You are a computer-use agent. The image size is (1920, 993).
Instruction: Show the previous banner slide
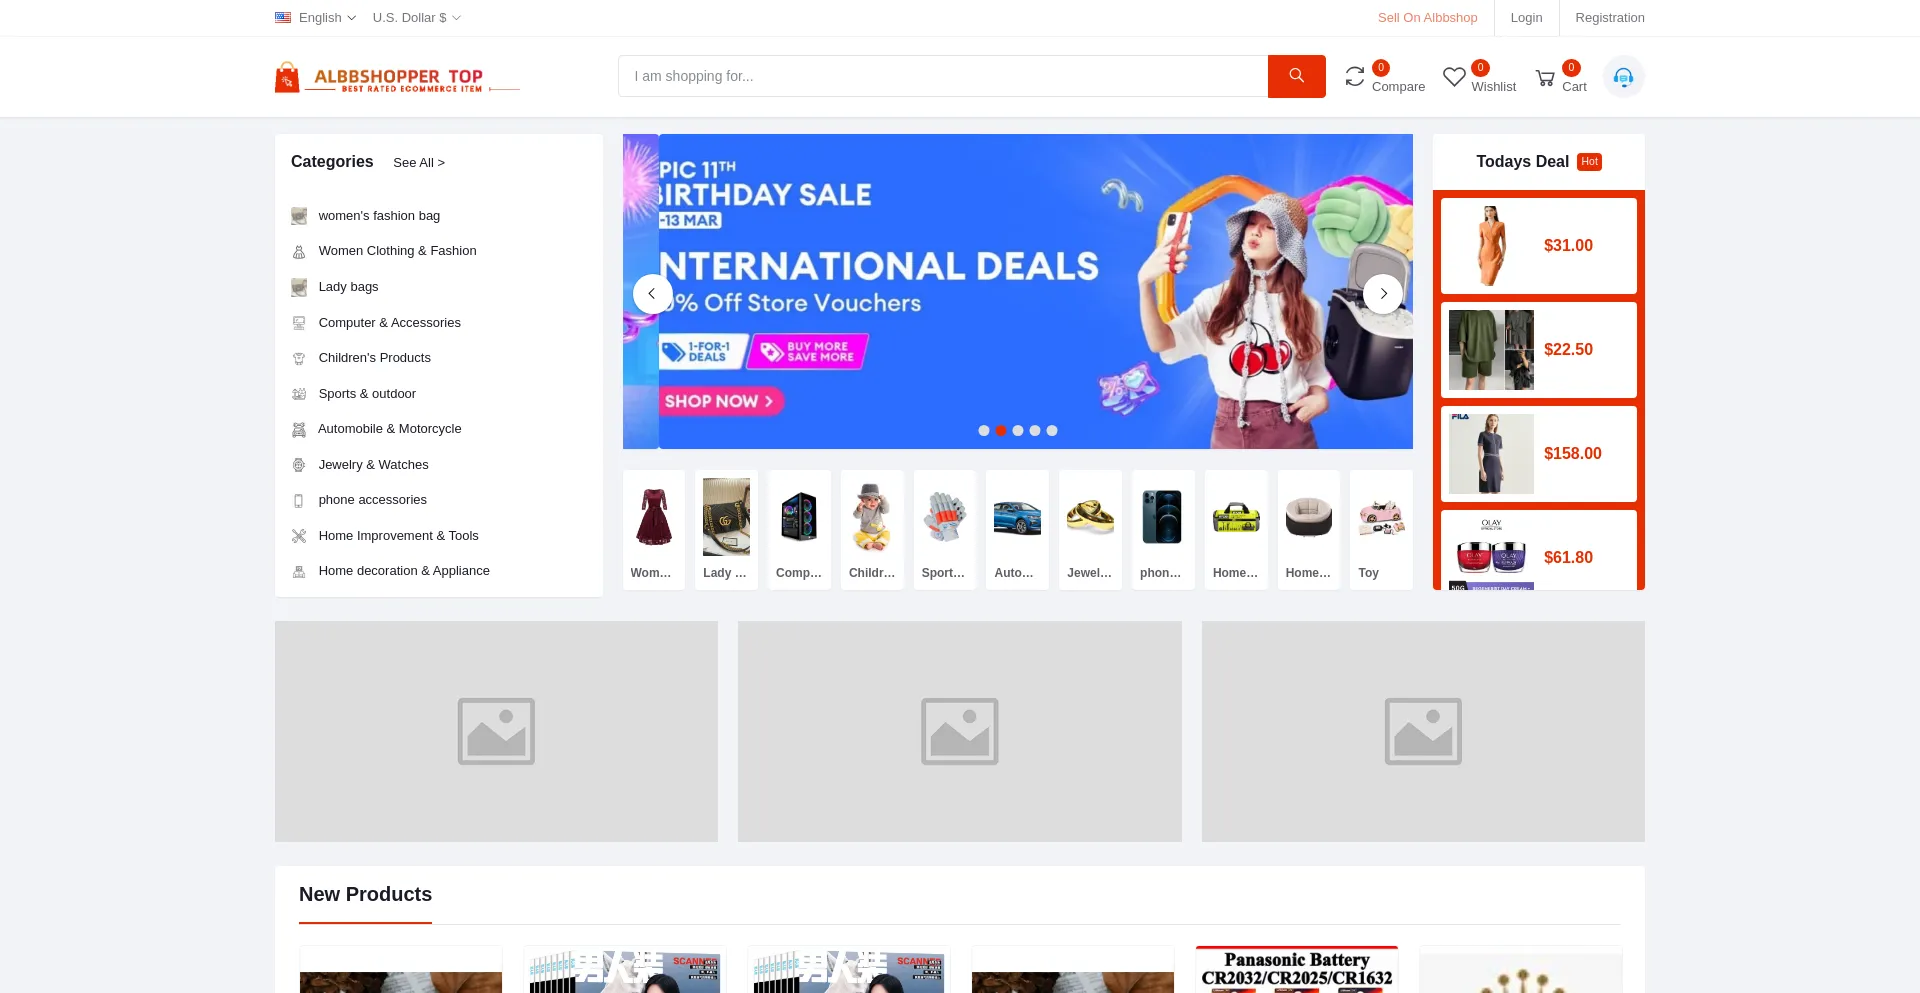652,294
